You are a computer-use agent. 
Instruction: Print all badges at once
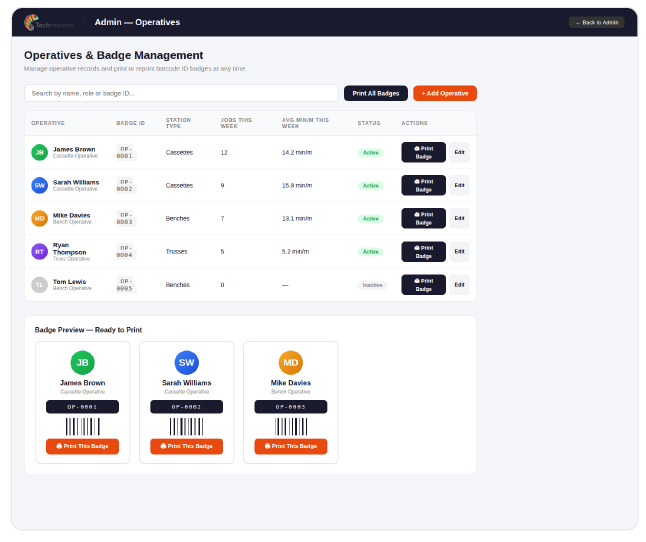point(376,93)
